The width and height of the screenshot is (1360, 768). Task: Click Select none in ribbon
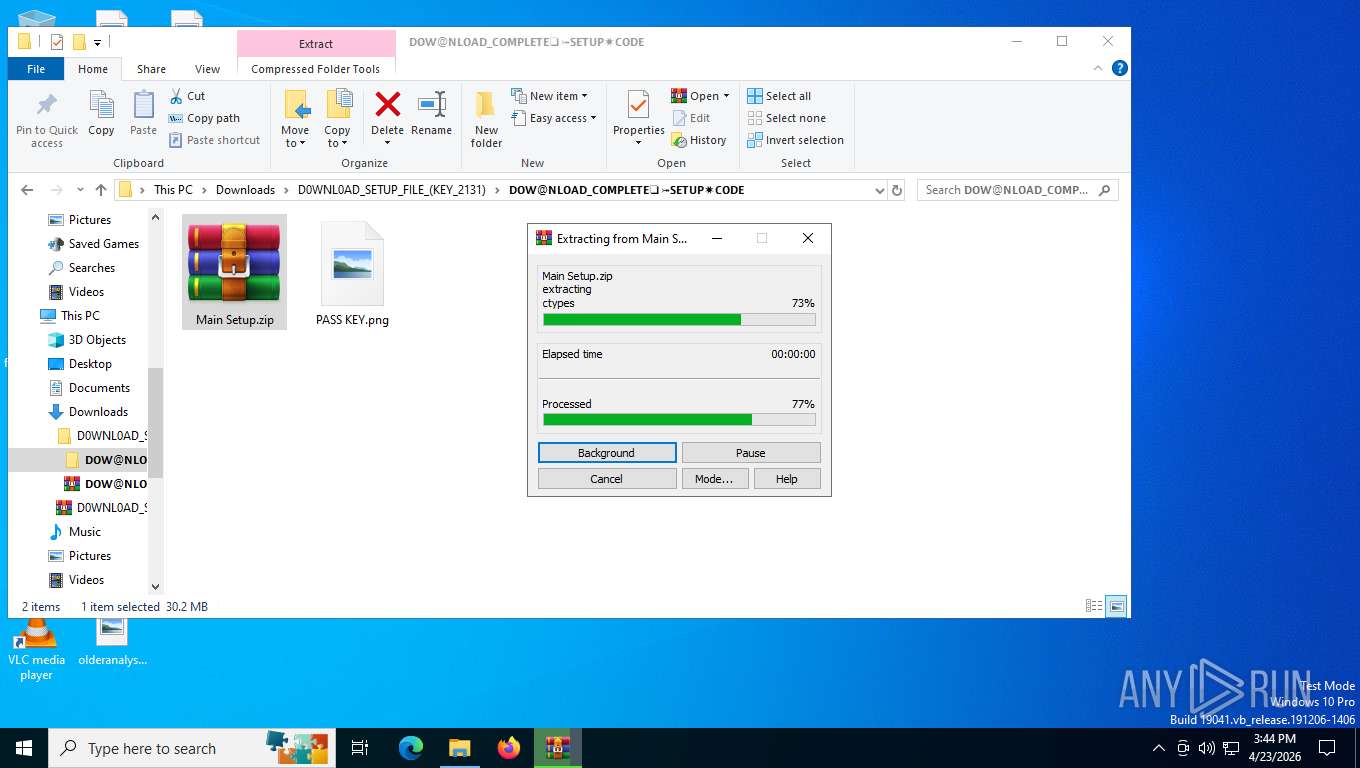(x=786, y=118)
